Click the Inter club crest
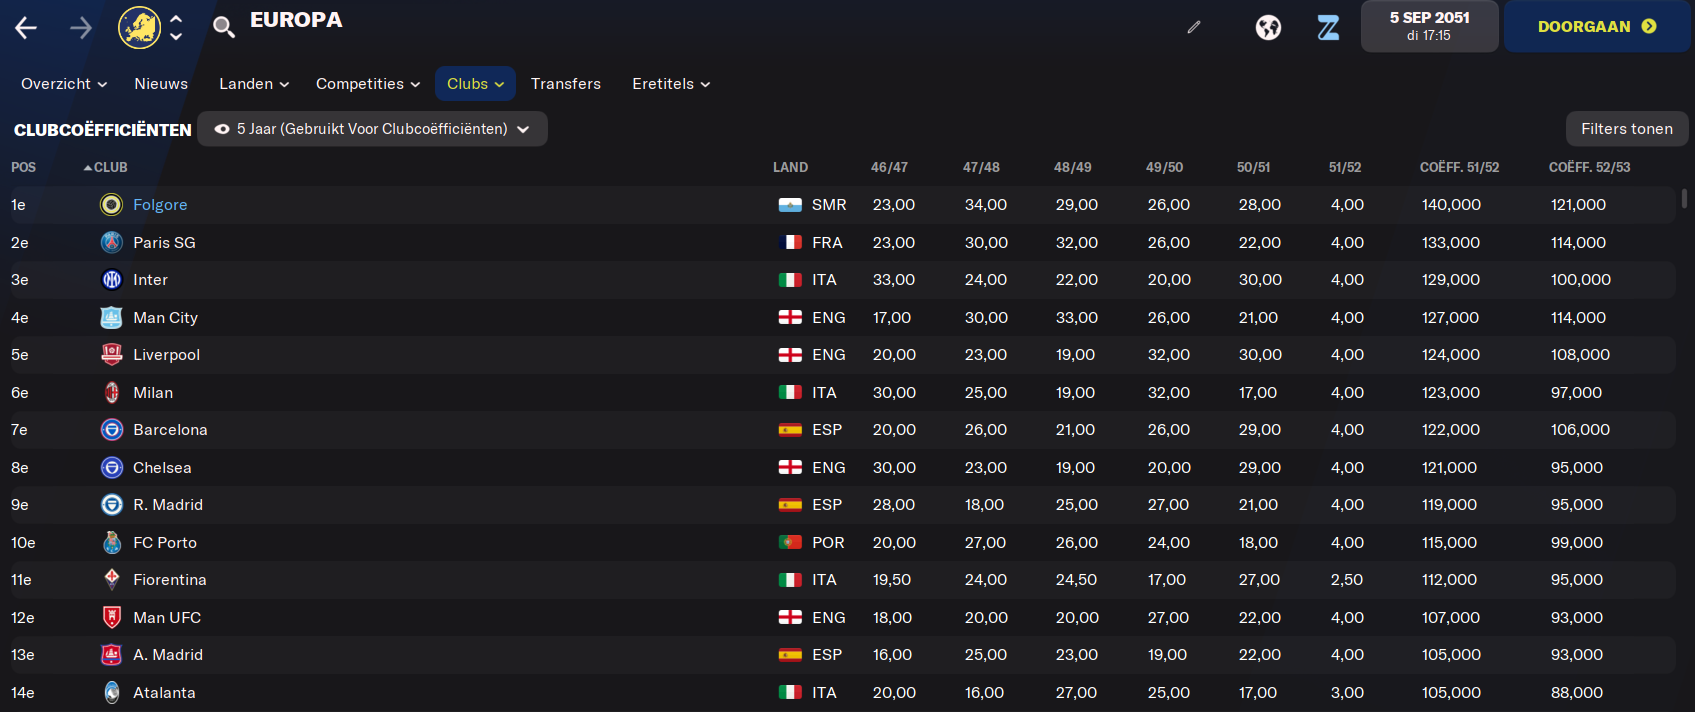 pos(111,280)
